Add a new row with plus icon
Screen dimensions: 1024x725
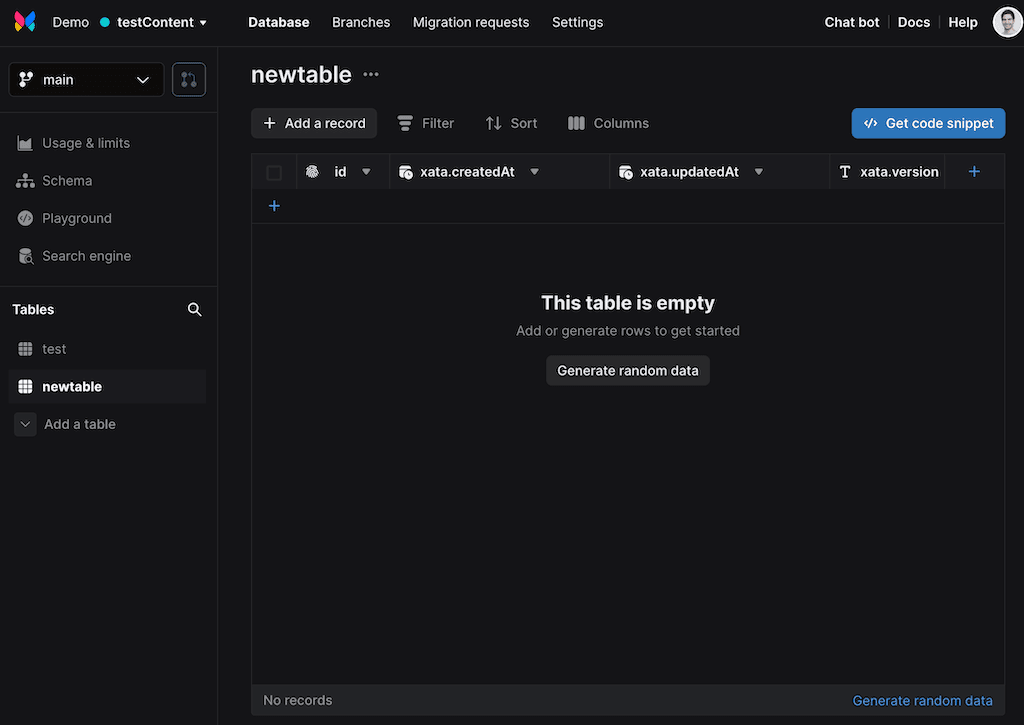tap(274, 206)
